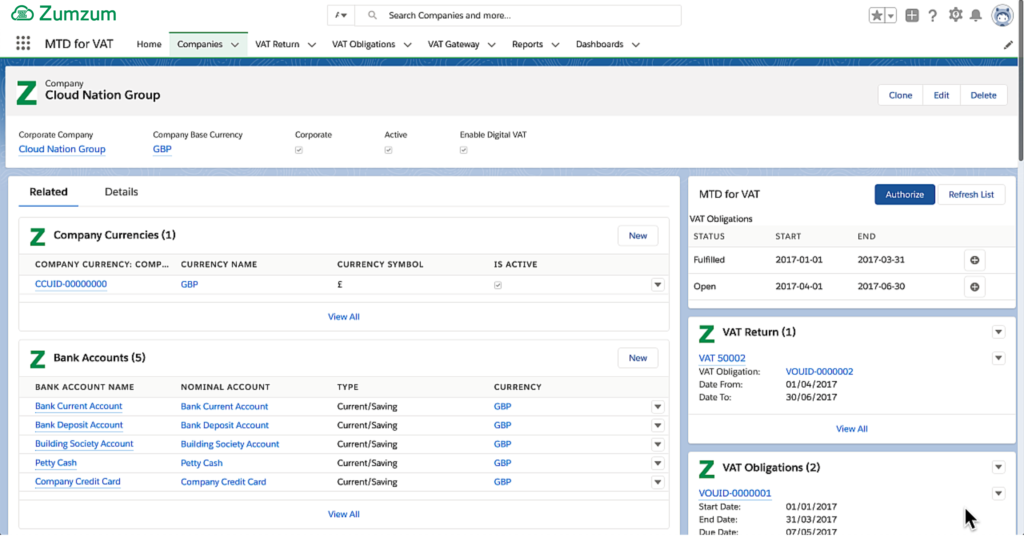1024x538 pixels.
Task: Select the VAT Return navigation tab
Action: coord(277,44)
